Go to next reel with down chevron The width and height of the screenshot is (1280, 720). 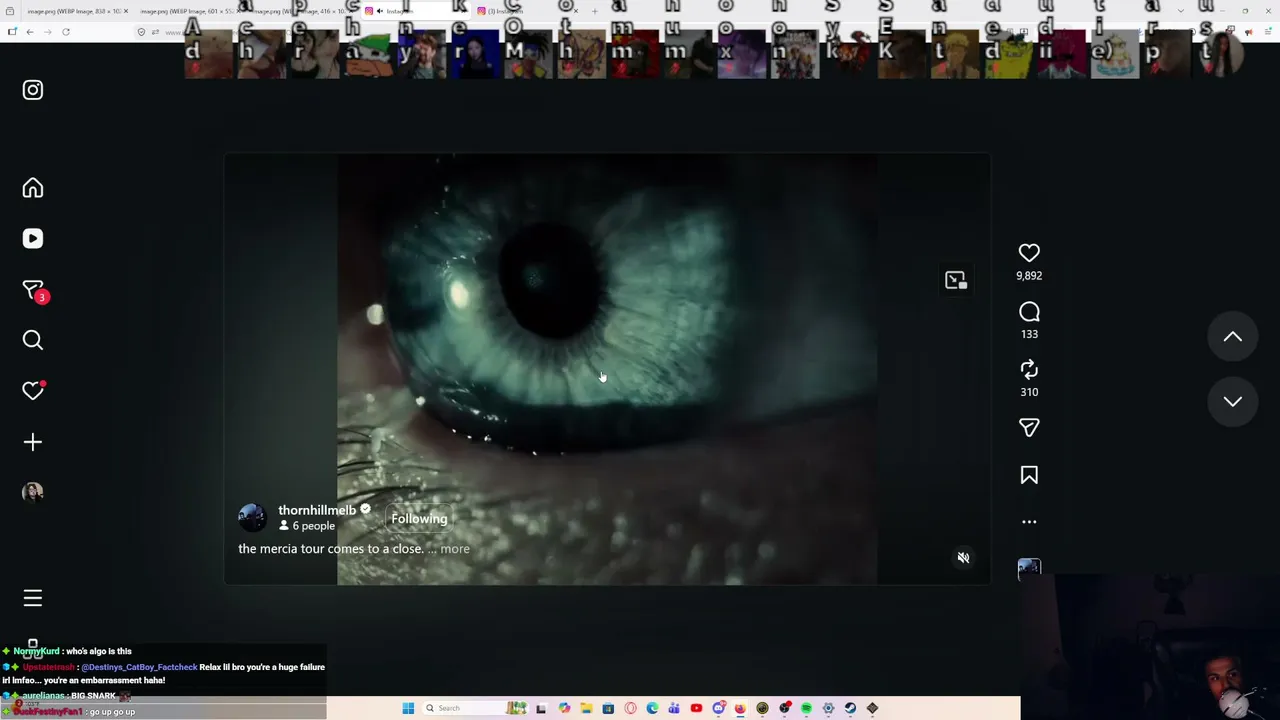coord(1233,401)
